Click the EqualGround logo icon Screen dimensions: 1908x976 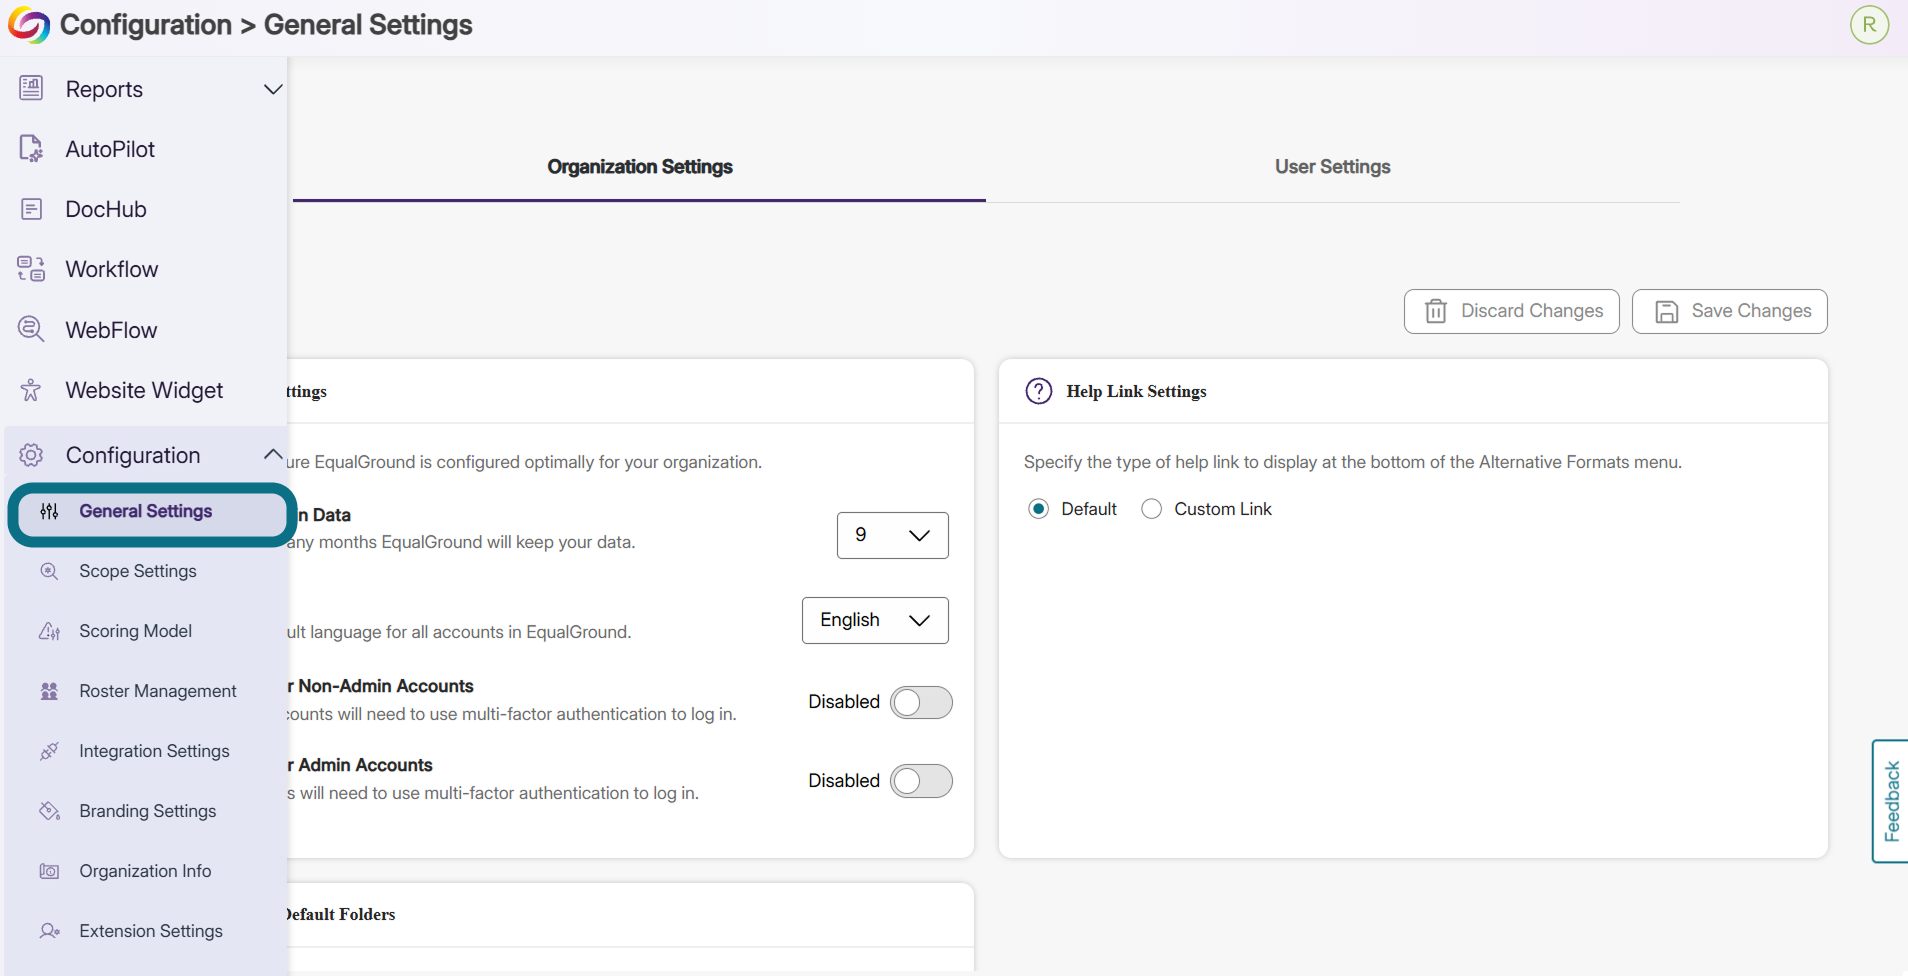(x=28, y=25)
